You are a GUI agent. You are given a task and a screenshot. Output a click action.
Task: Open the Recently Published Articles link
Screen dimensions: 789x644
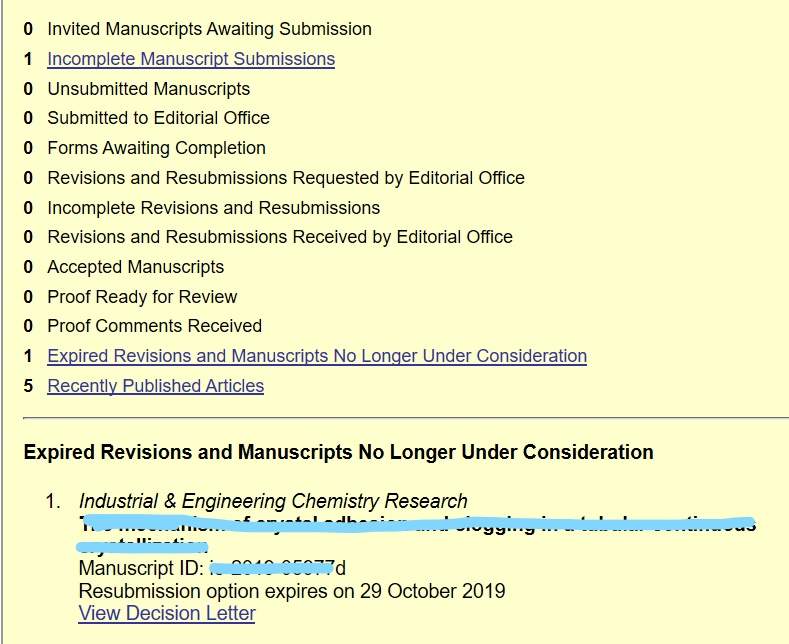[x=155, y=386]
